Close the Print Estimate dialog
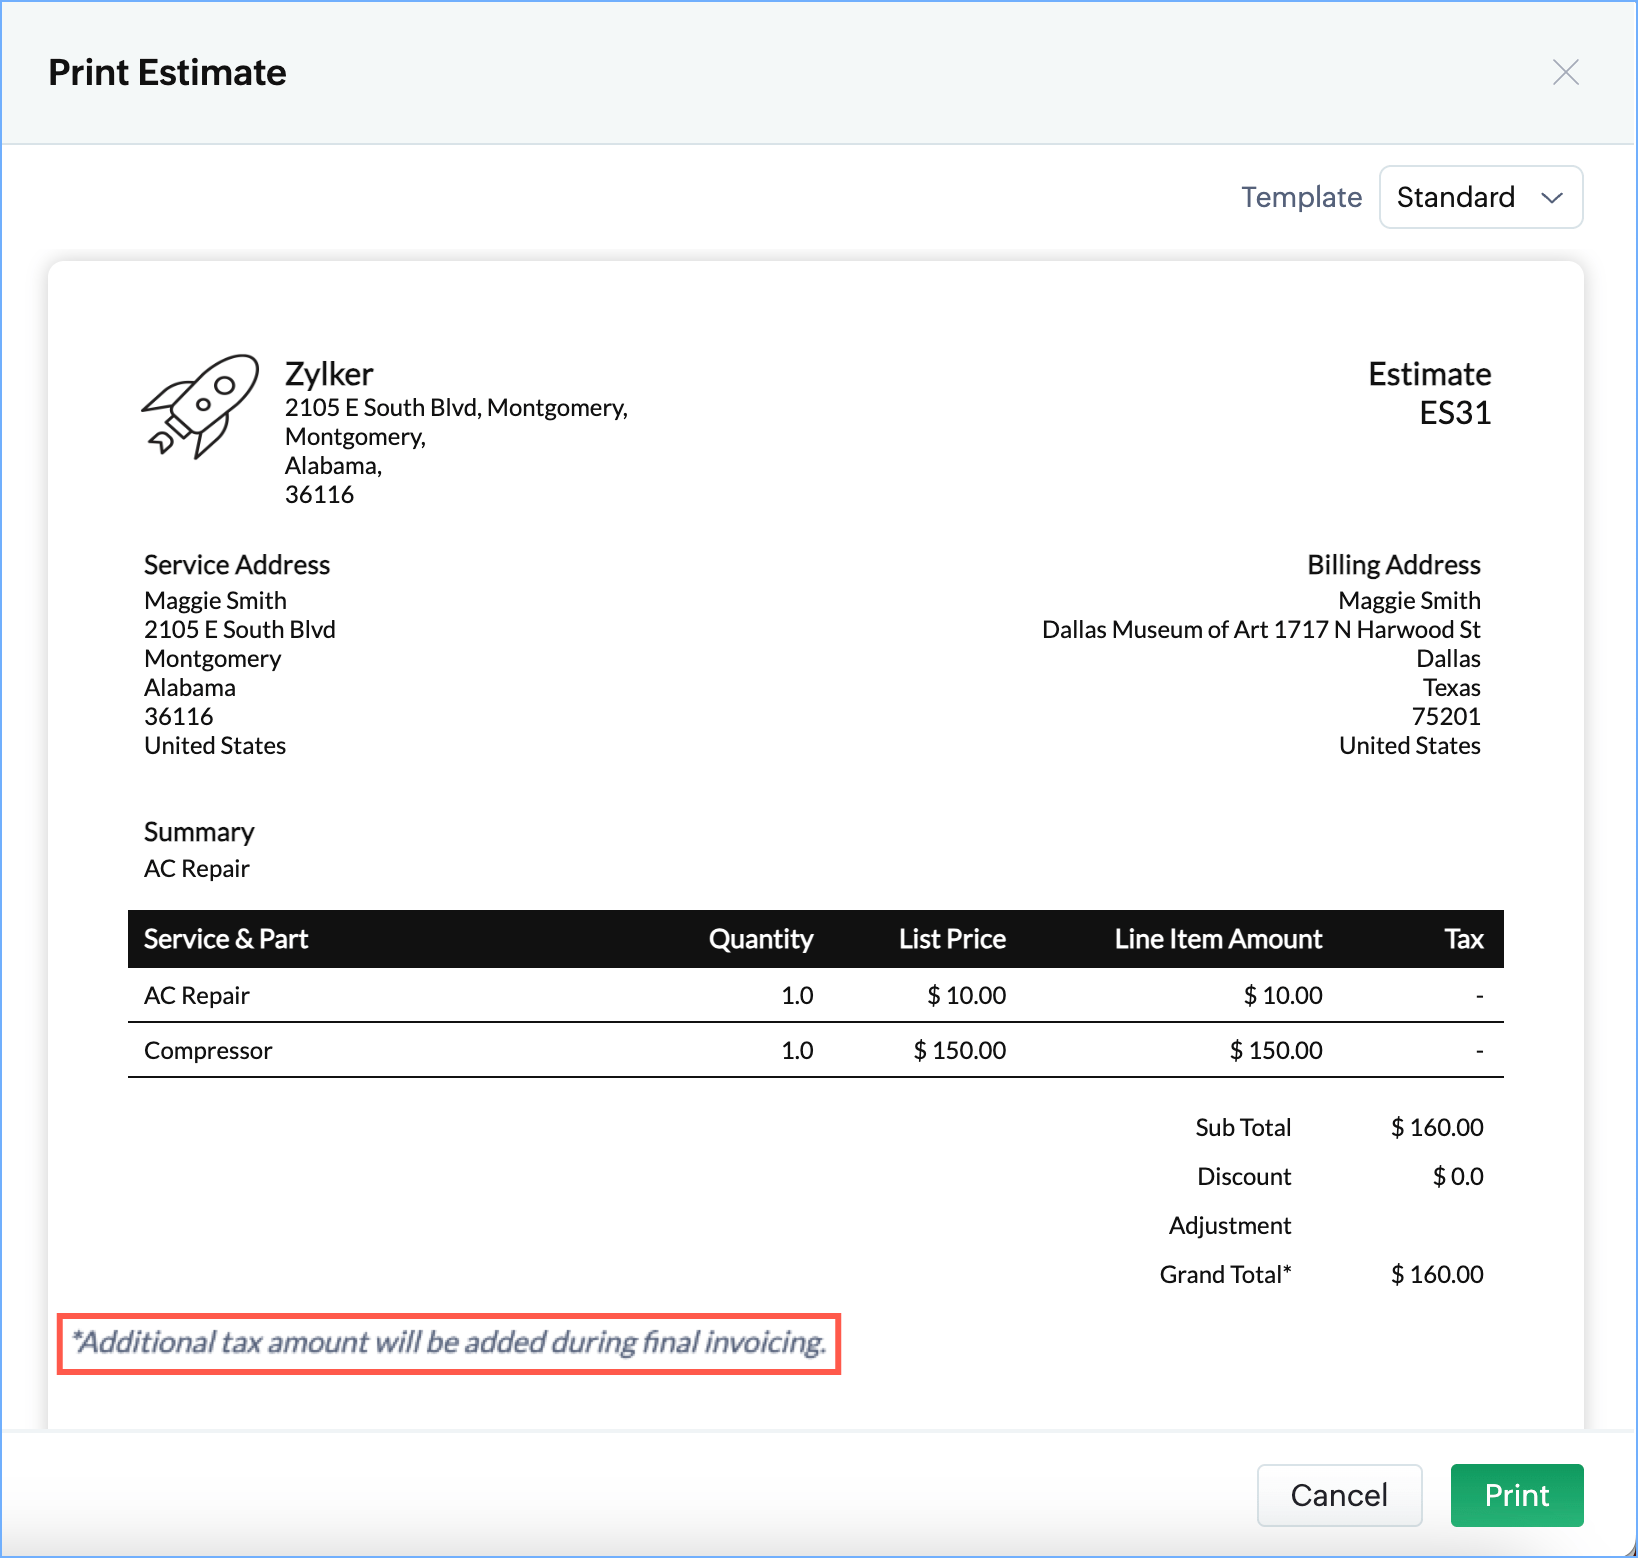 click(x=1565, y=72)
